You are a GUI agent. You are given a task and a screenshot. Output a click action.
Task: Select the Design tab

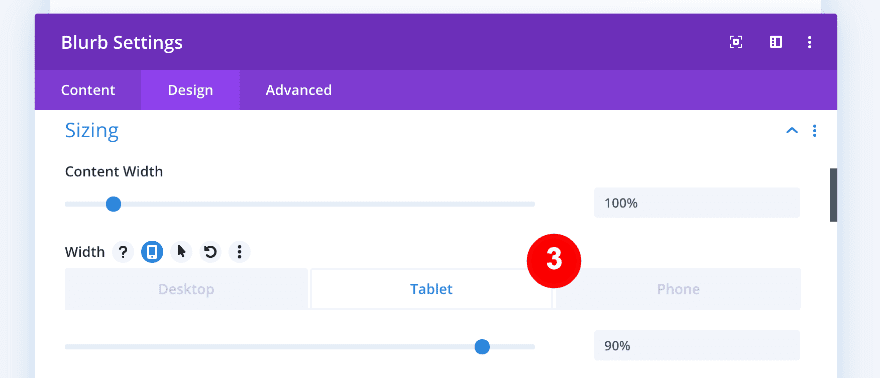click(x=190, y=90)
